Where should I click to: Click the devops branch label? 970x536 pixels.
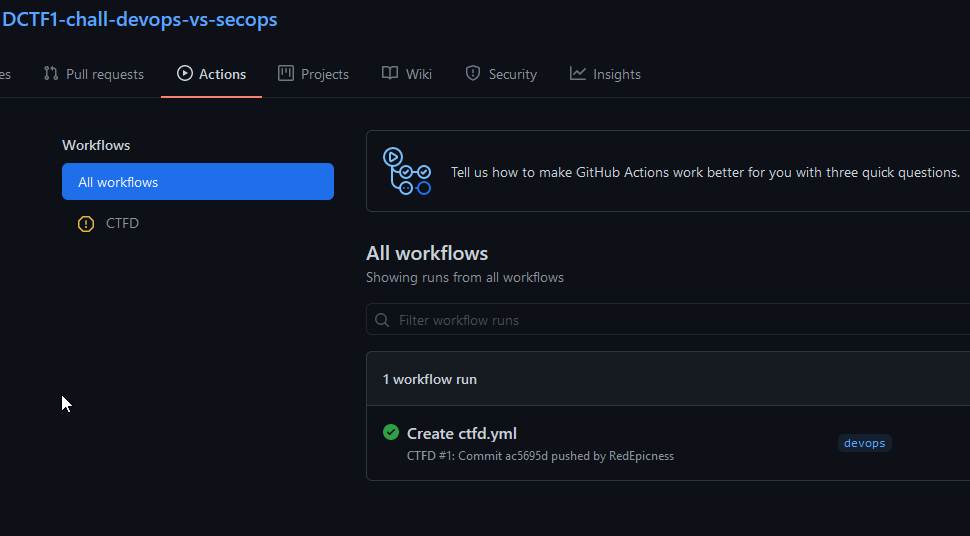(x=864, y=443)
